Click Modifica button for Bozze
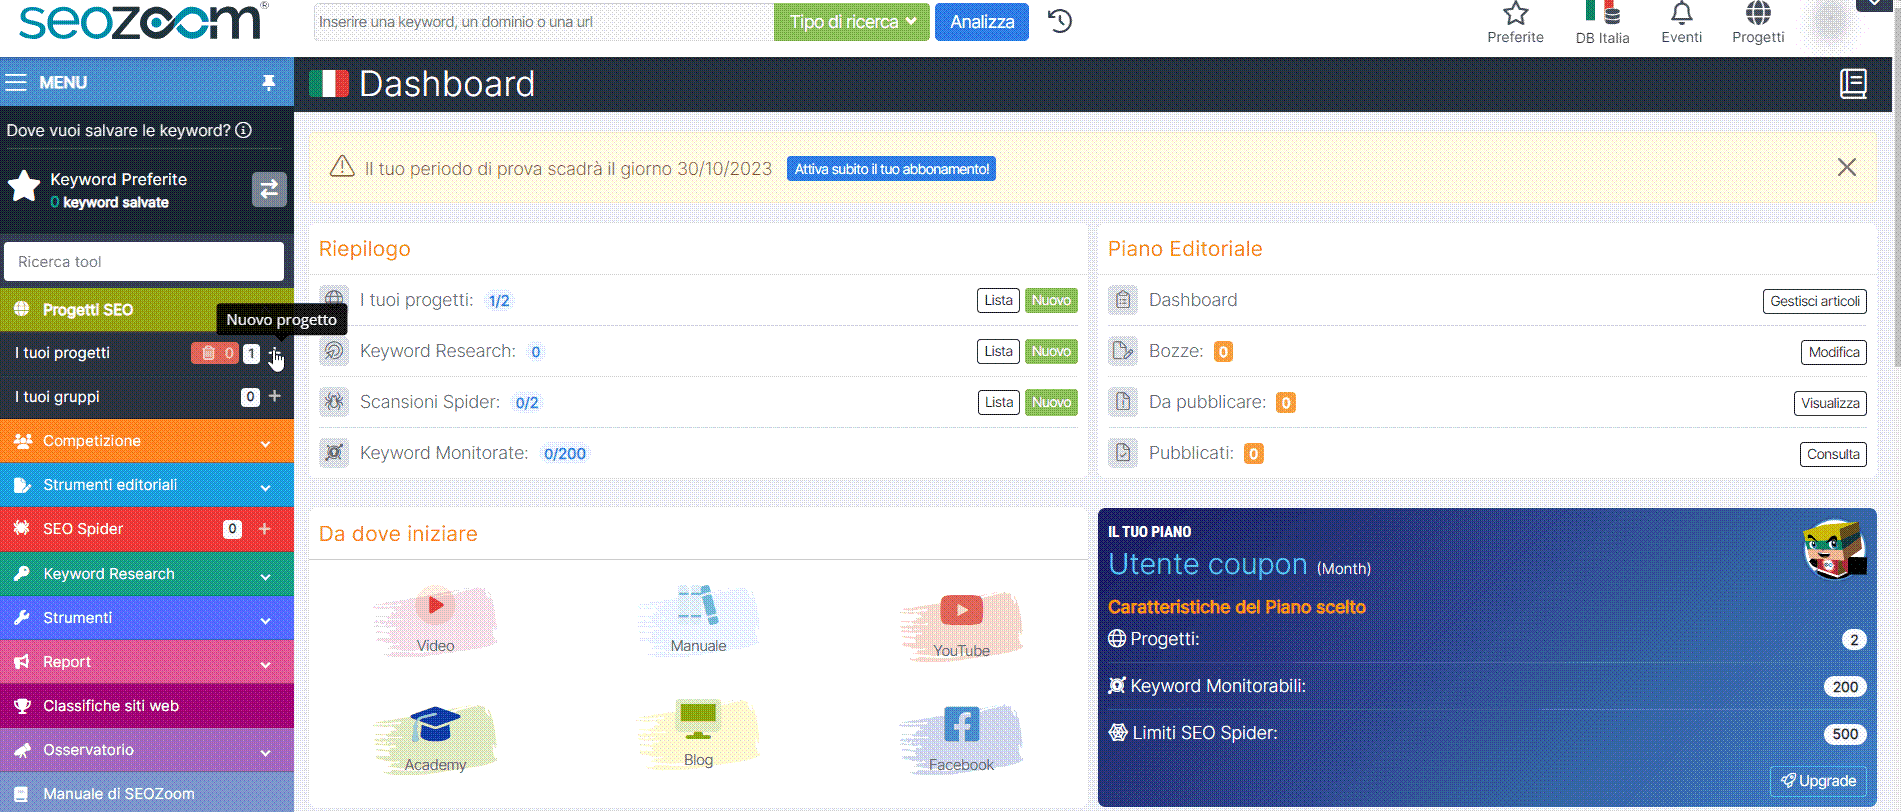Image resolution: width=1901 pixels, height=812 pixels. 1833,352
